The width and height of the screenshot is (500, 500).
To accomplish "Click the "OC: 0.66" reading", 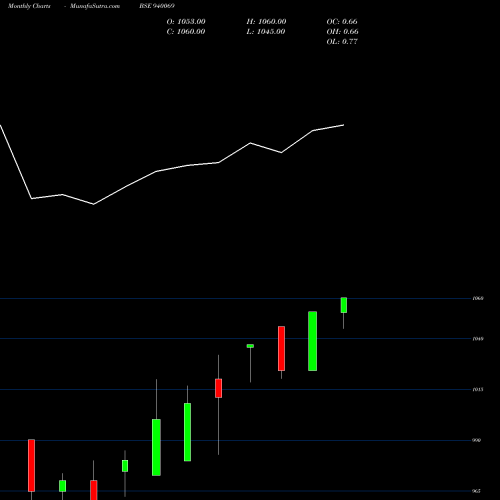I will (x=342, y=22).
